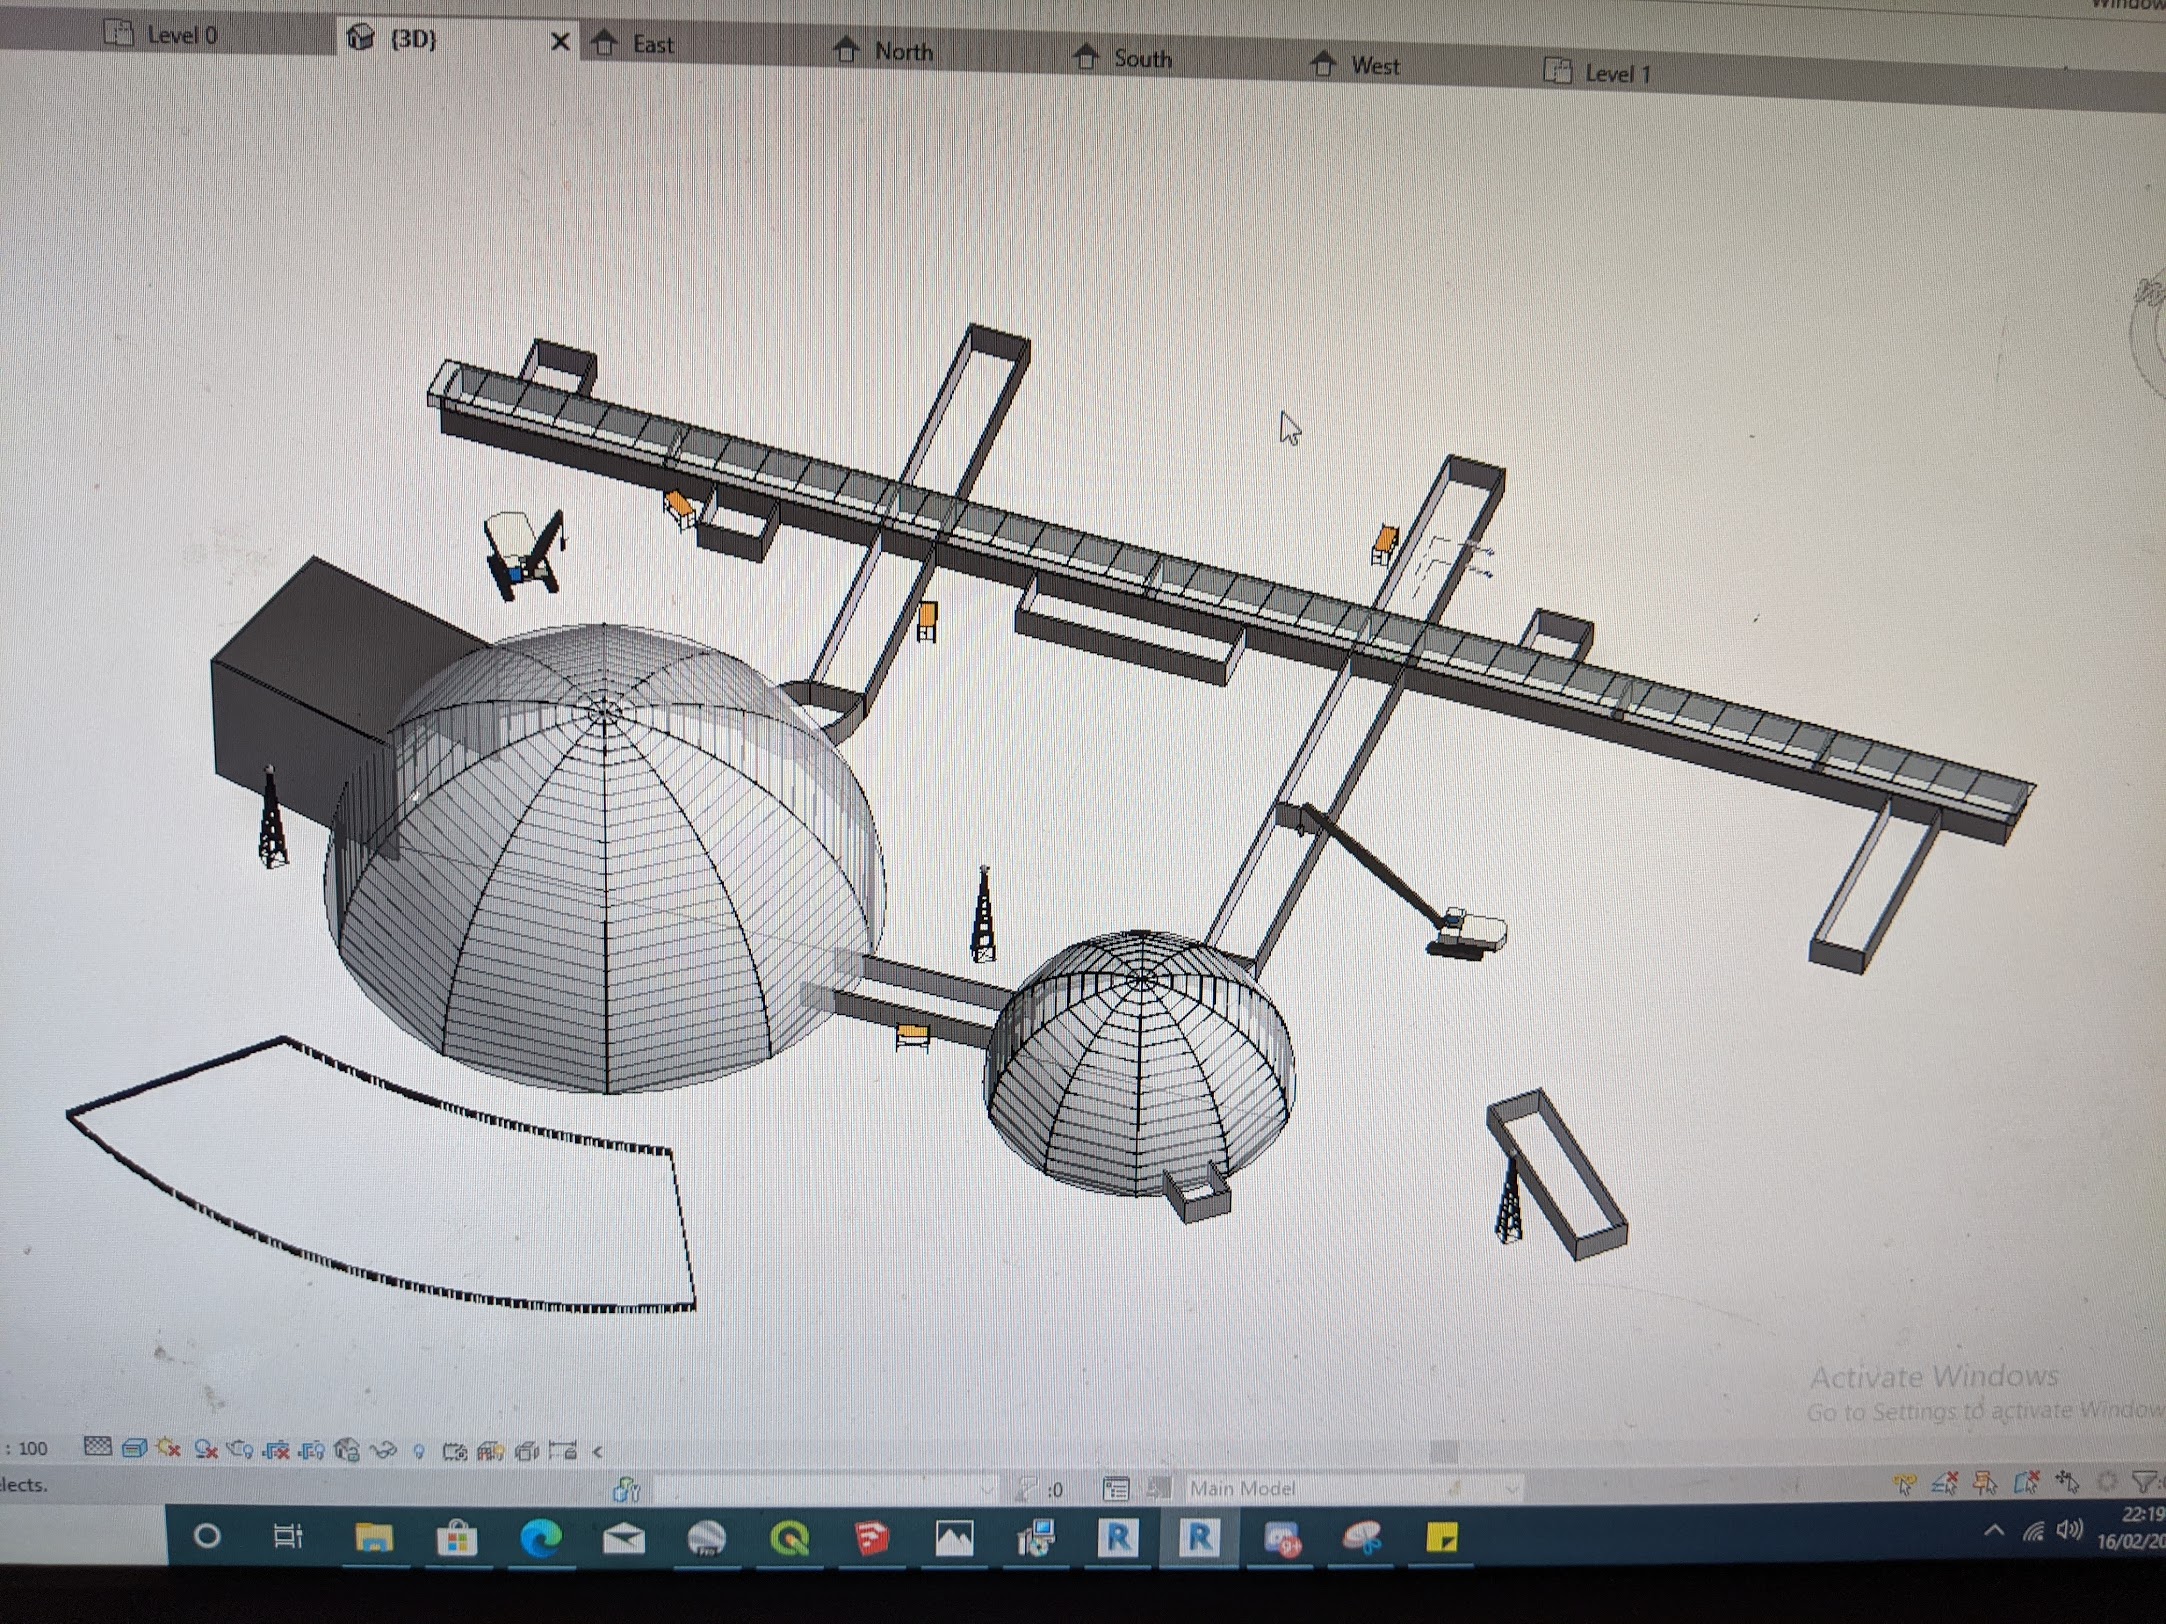
Task: Toggle Shadows off in view control bar
Action: point(206,1449)
